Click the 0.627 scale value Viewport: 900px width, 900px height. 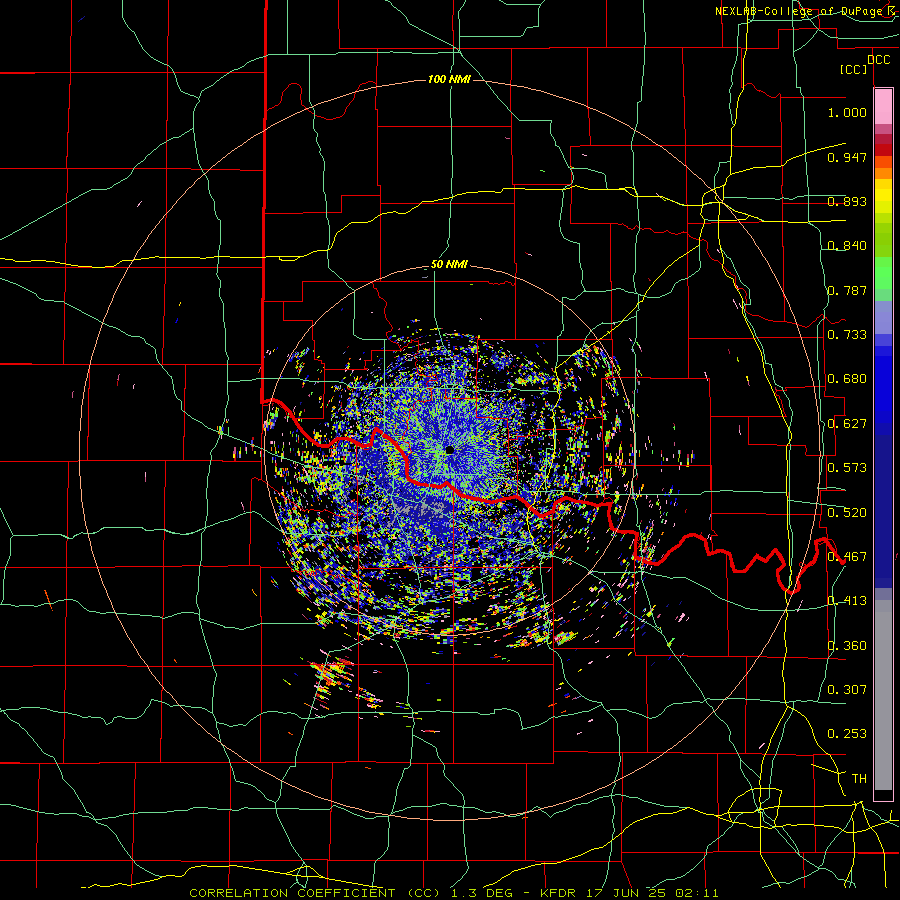(847, 424)
